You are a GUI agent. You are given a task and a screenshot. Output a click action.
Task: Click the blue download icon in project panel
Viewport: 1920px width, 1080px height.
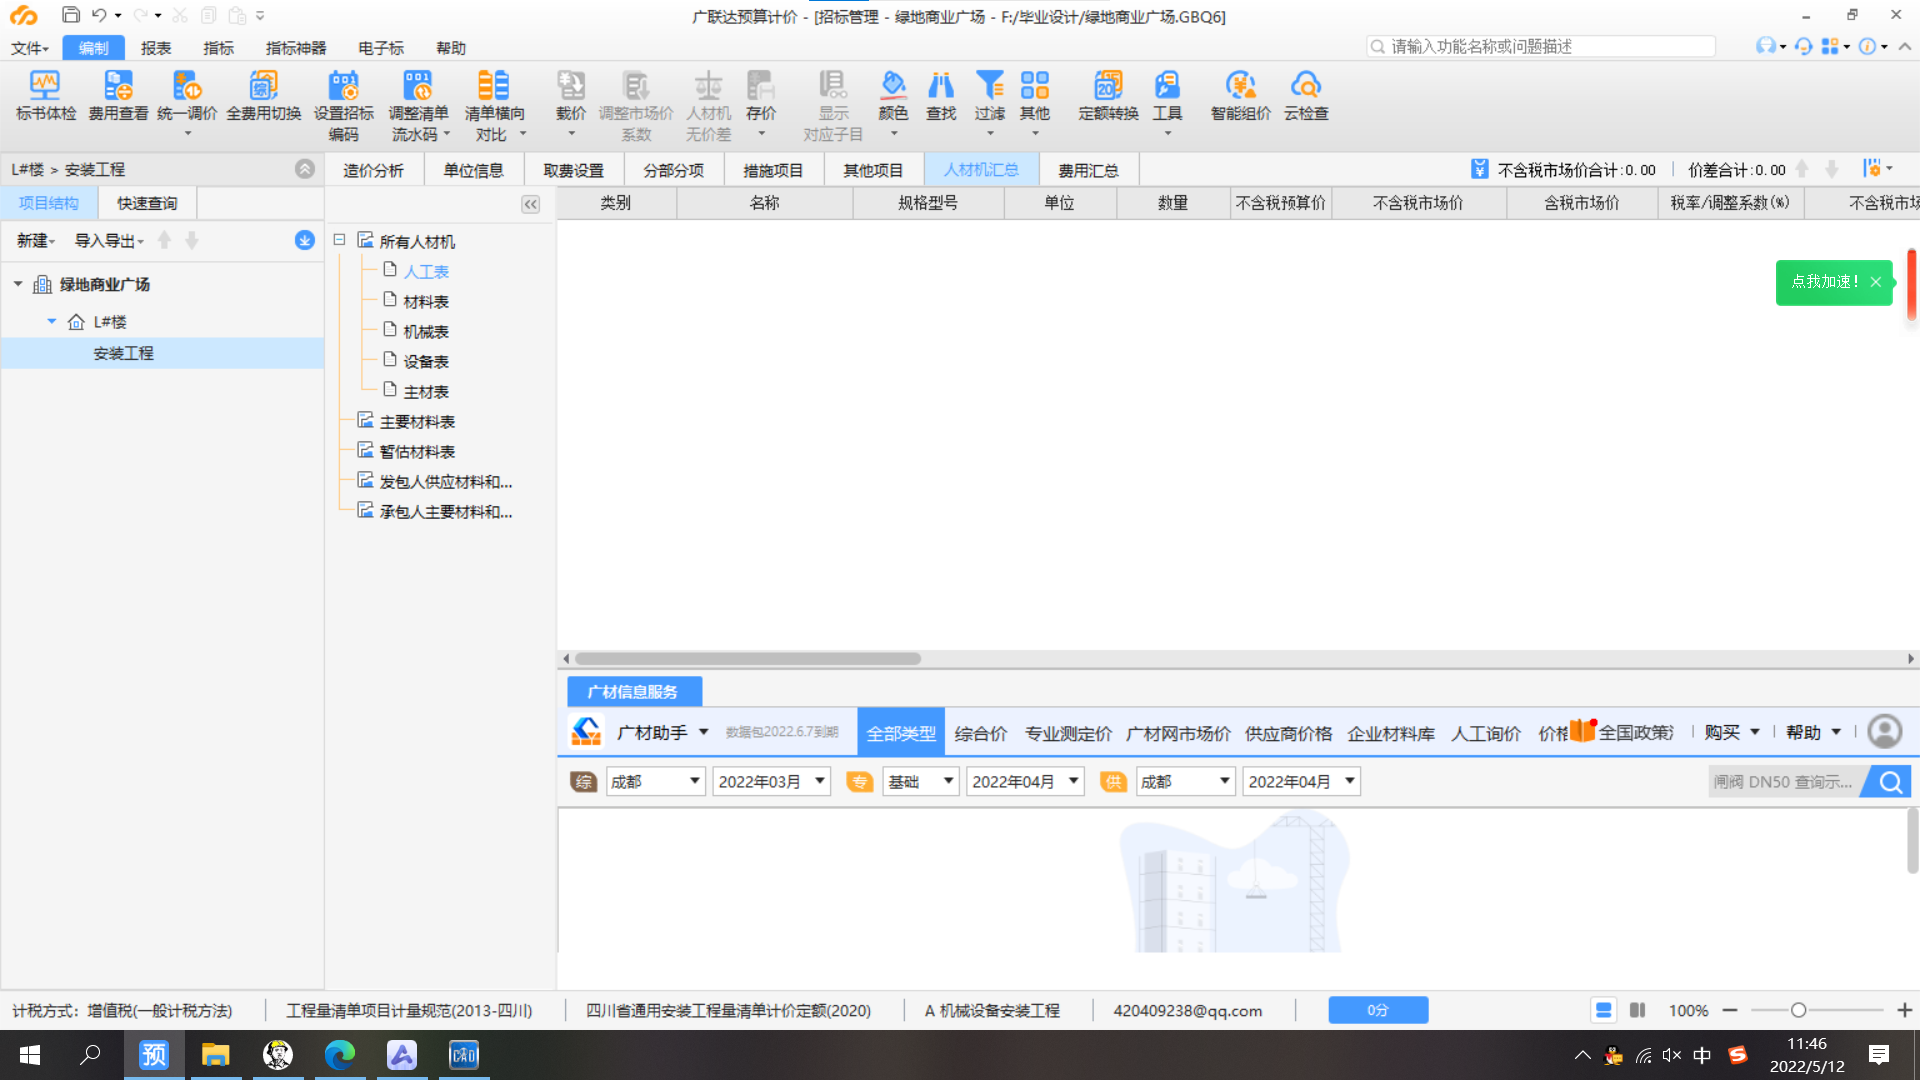point(305,240)
